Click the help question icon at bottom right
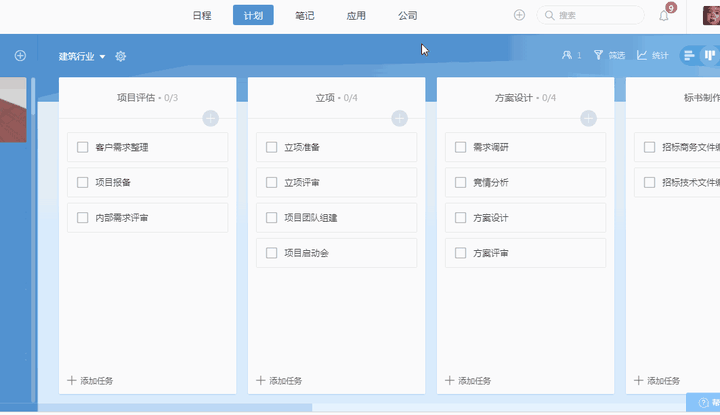The height and width of the screenshot is (415, 720). (703, 403)
